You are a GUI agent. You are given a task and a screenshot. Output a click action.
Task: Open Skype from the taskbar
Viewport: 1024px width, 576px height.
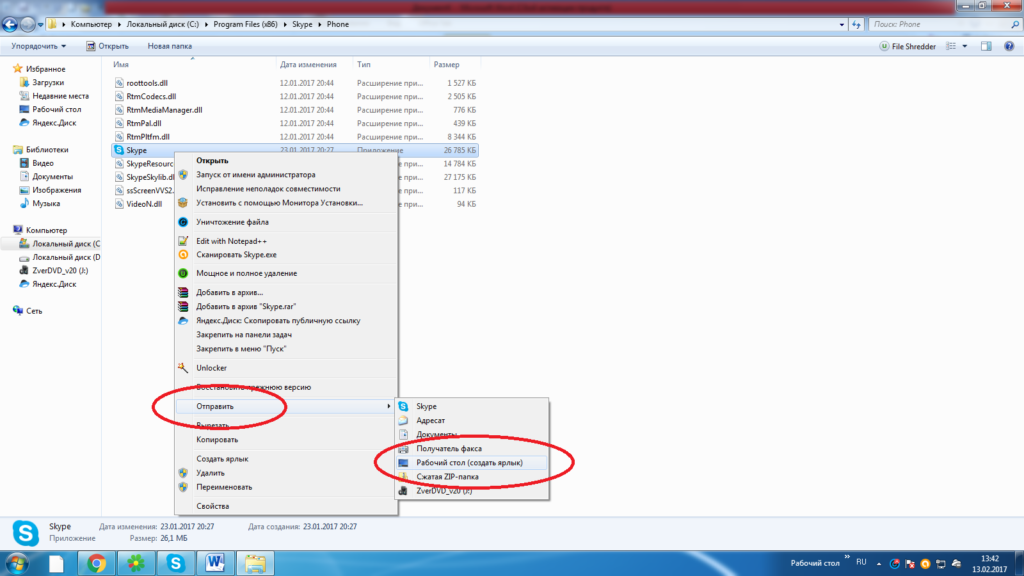[176, 563]
